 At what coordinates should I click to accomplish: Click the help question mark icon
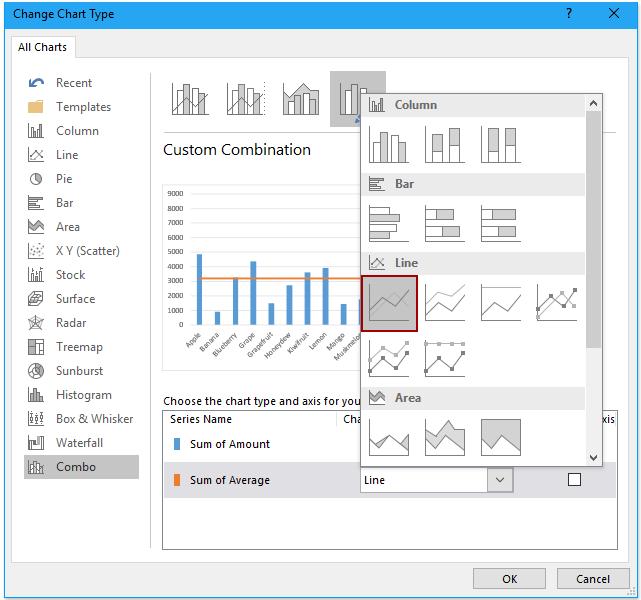pos(569,13)
